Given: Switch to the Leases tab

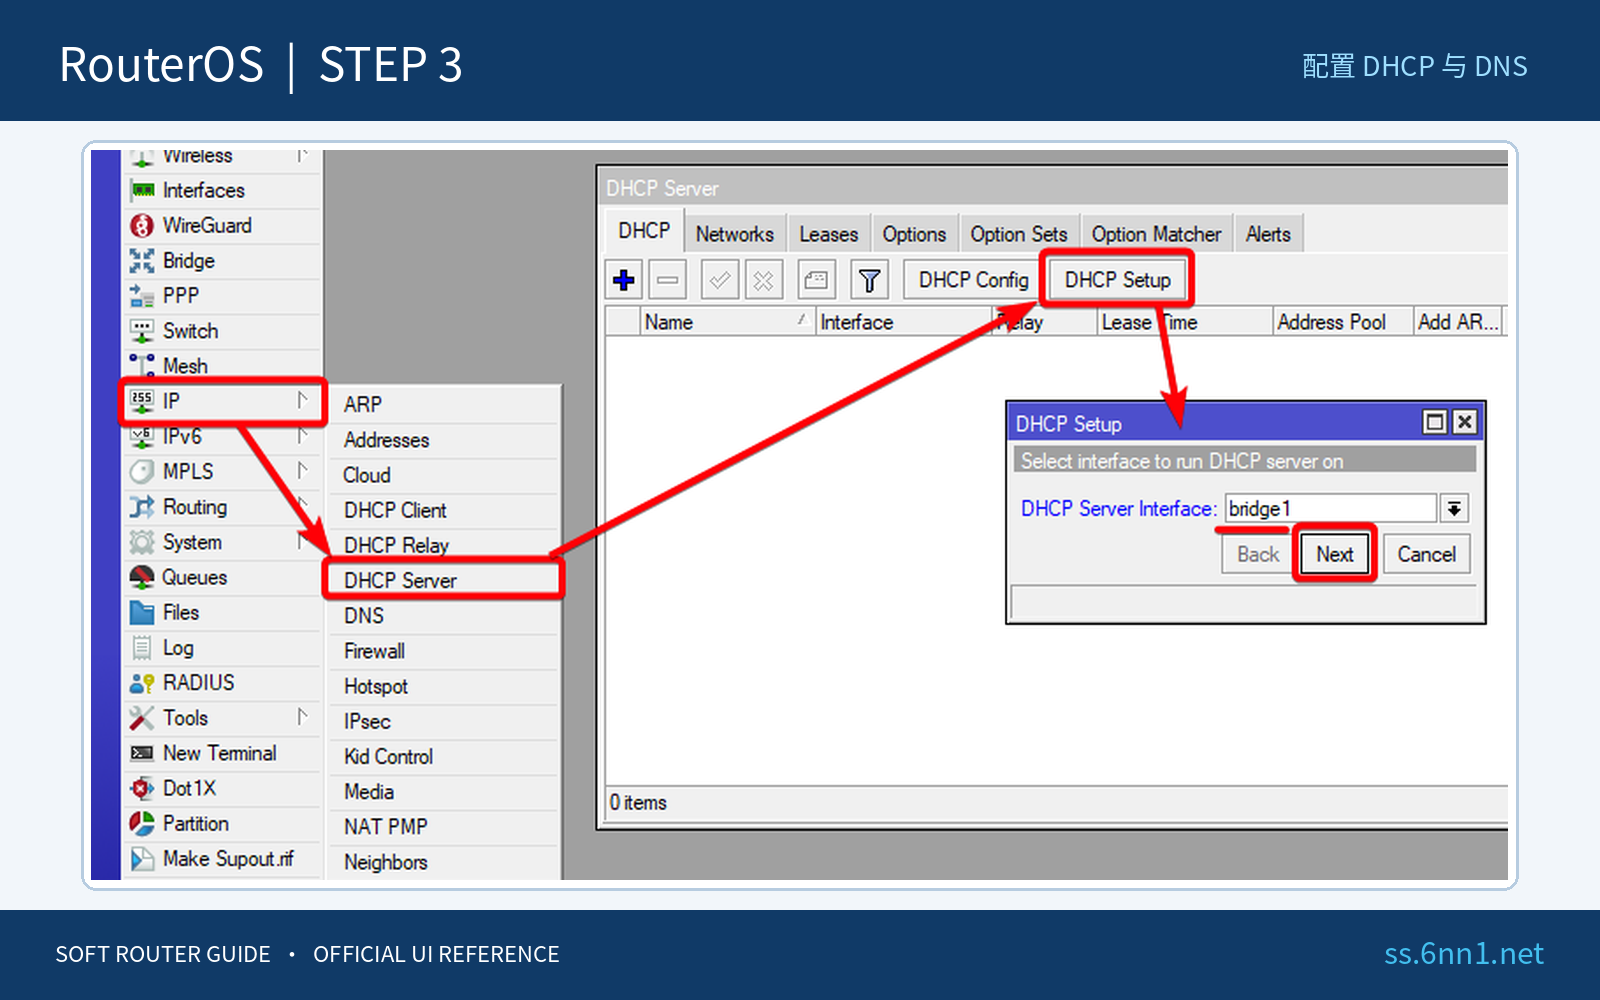Looking at the screenshot, I should (x=829, y=234).
